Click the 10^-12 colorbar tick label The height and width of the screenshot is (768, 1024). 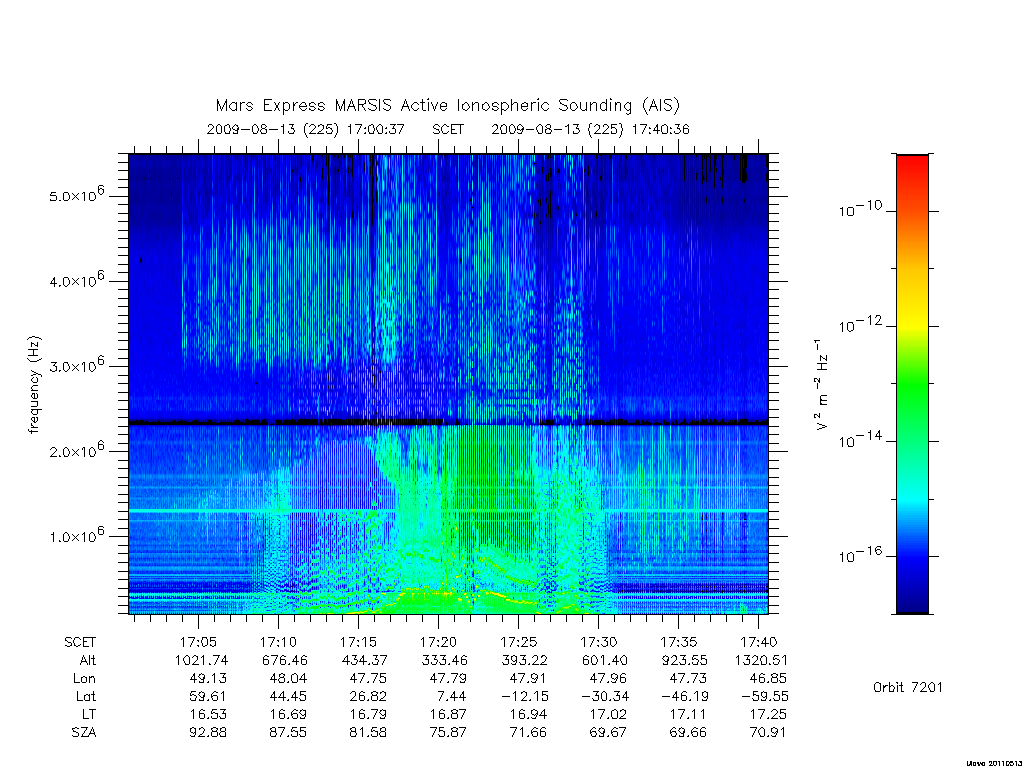(x=860, y=324)
